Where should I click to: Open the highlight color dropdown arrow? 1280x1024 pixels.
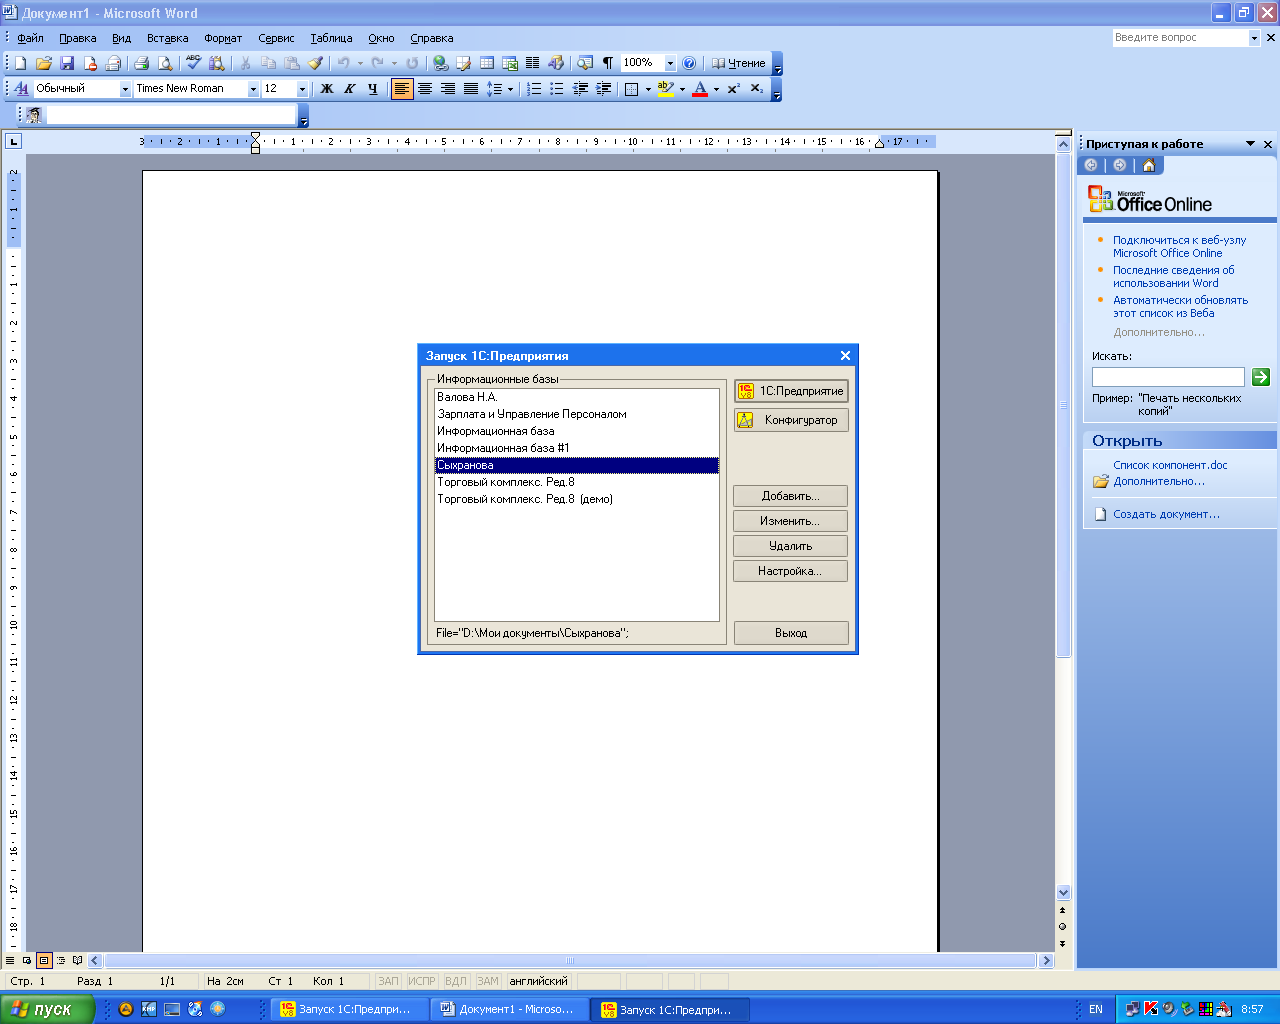coord(682,89)
